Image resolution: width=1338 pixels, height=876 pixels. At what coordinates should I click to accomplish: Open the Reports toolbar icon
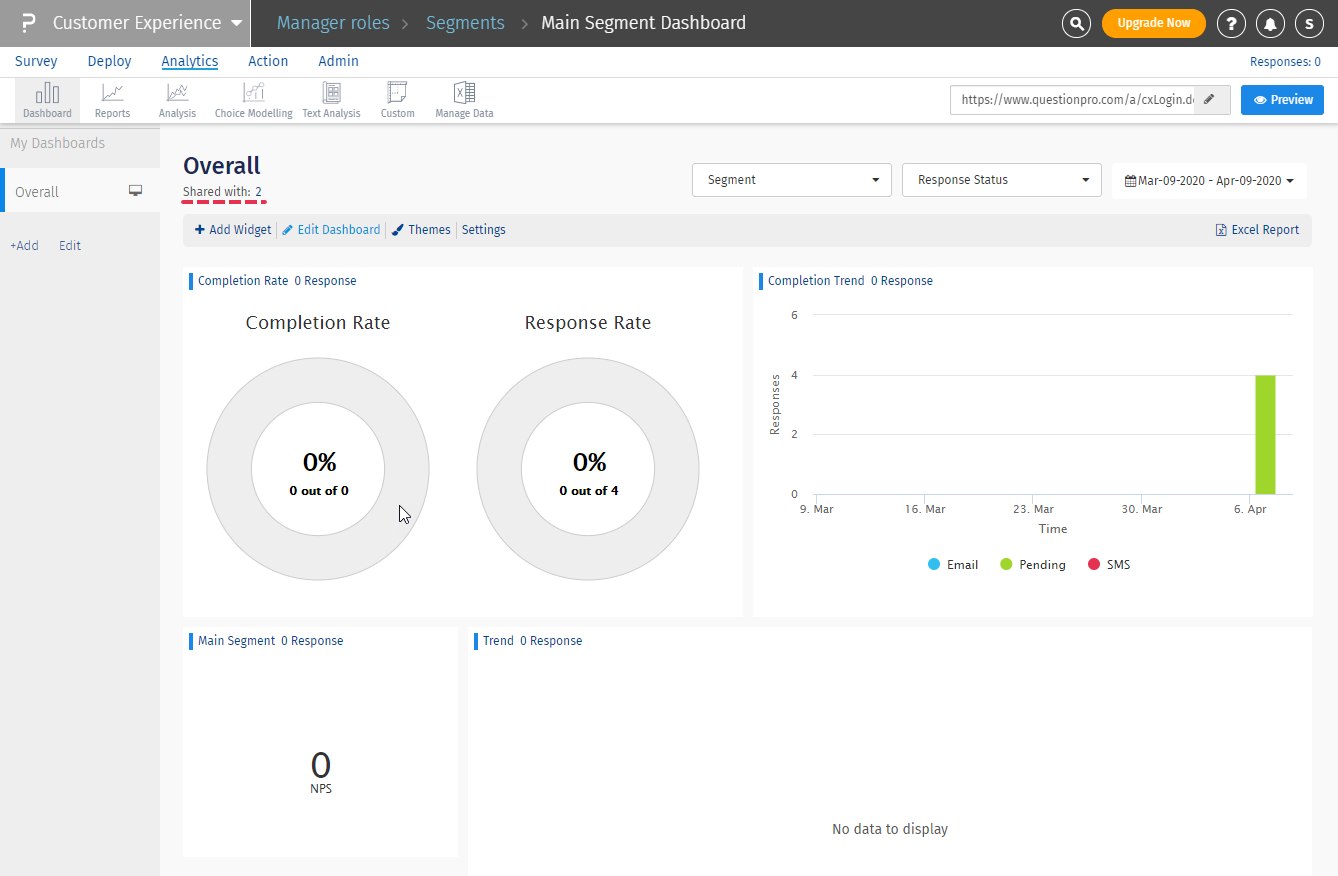[x=112, y=100]
